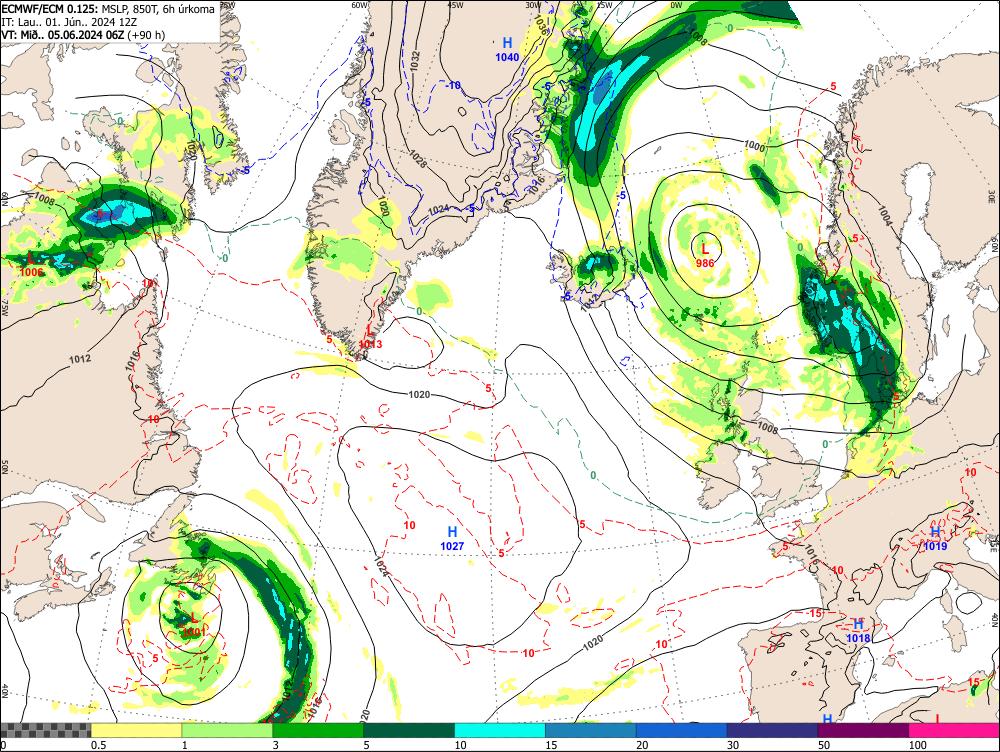Image resolution: width=1000 pixels, height=752 pixels.
Task: Click the purple 50–100 legend swatch
Action: point(864,730)
